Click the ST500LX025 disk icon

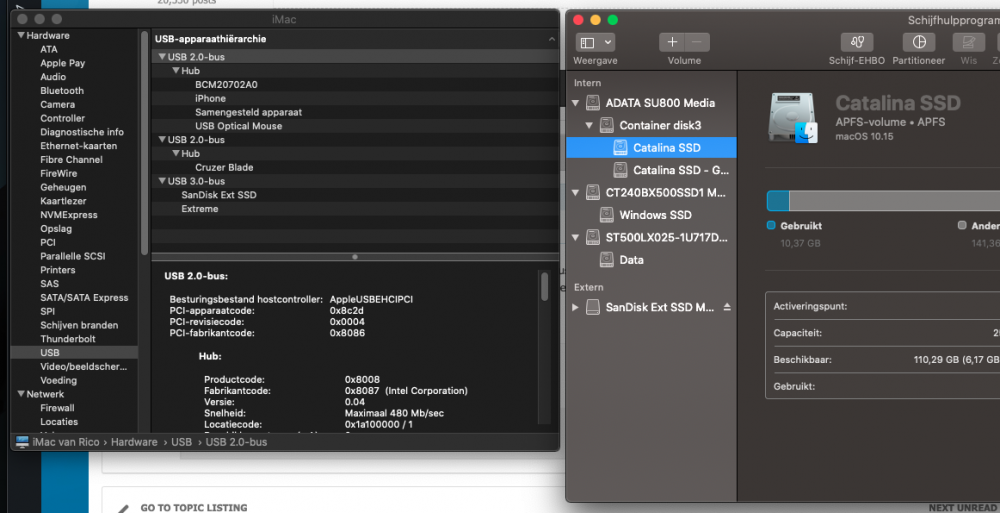tap(593, 237)
